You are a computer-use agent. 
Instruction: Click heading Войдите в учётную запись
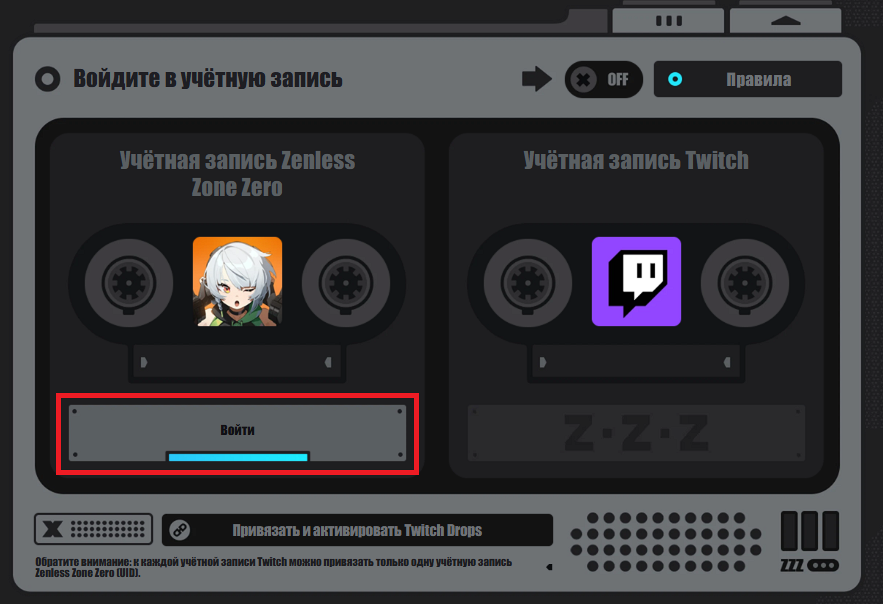(x=208, y=79)
